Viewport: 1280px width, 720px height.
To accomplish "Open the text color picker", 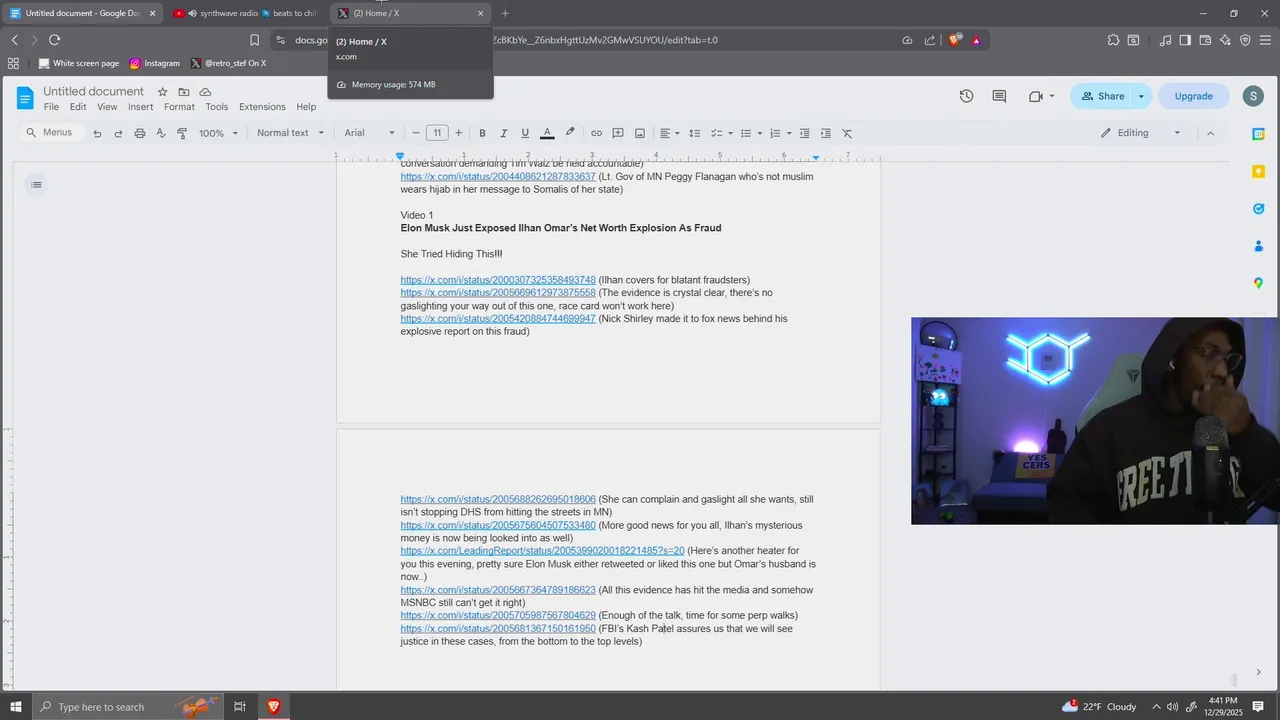I will [x=547, y=133].
